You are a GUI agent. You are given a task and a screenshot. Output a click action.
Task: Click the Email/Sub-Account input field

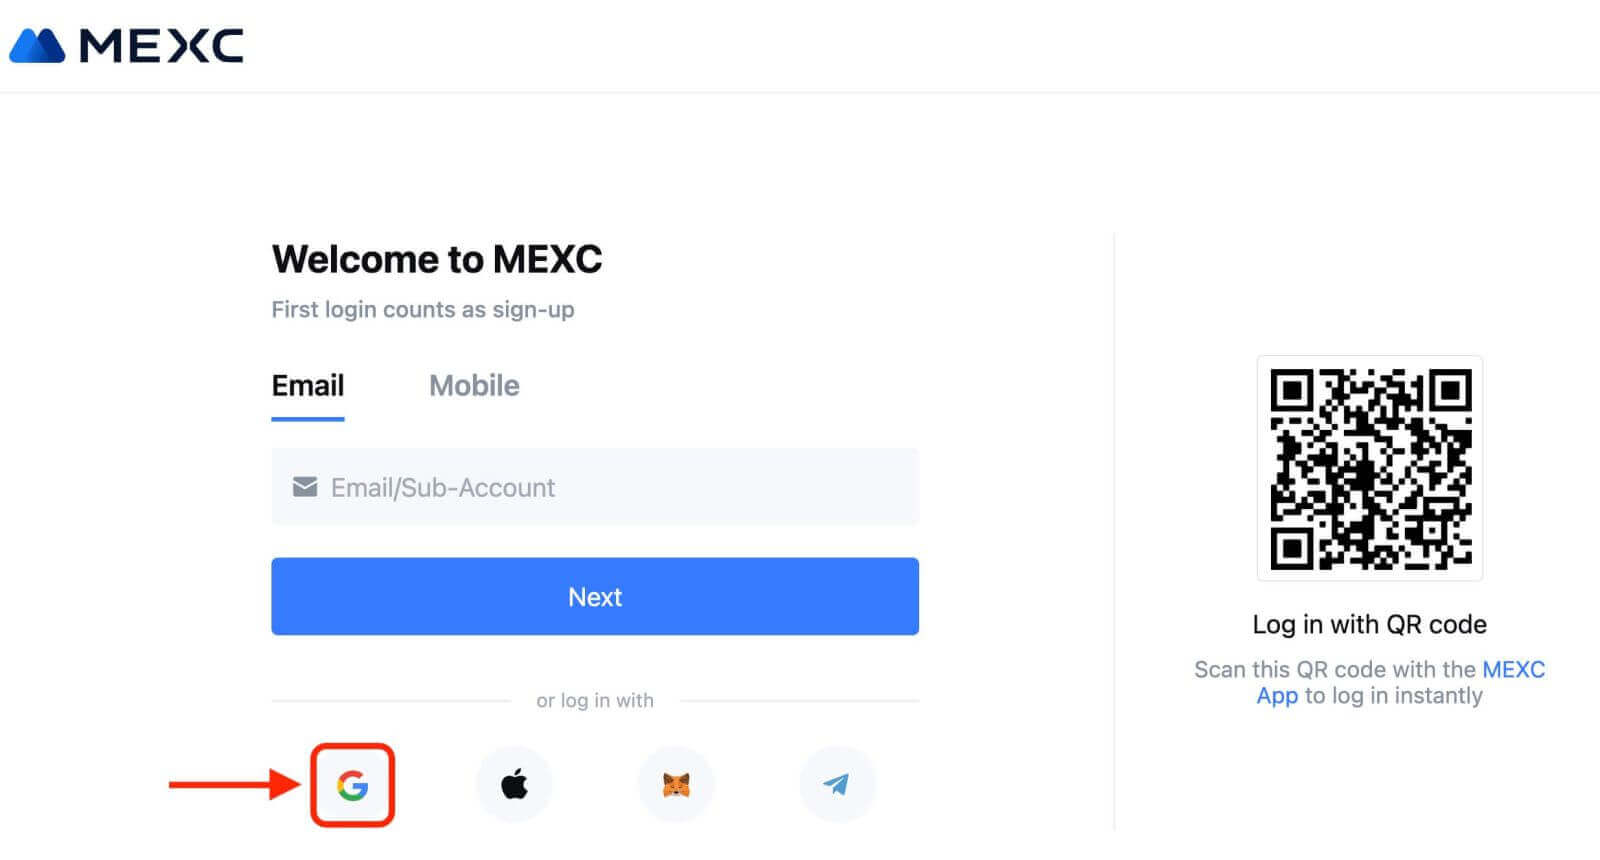click(595, 487)
